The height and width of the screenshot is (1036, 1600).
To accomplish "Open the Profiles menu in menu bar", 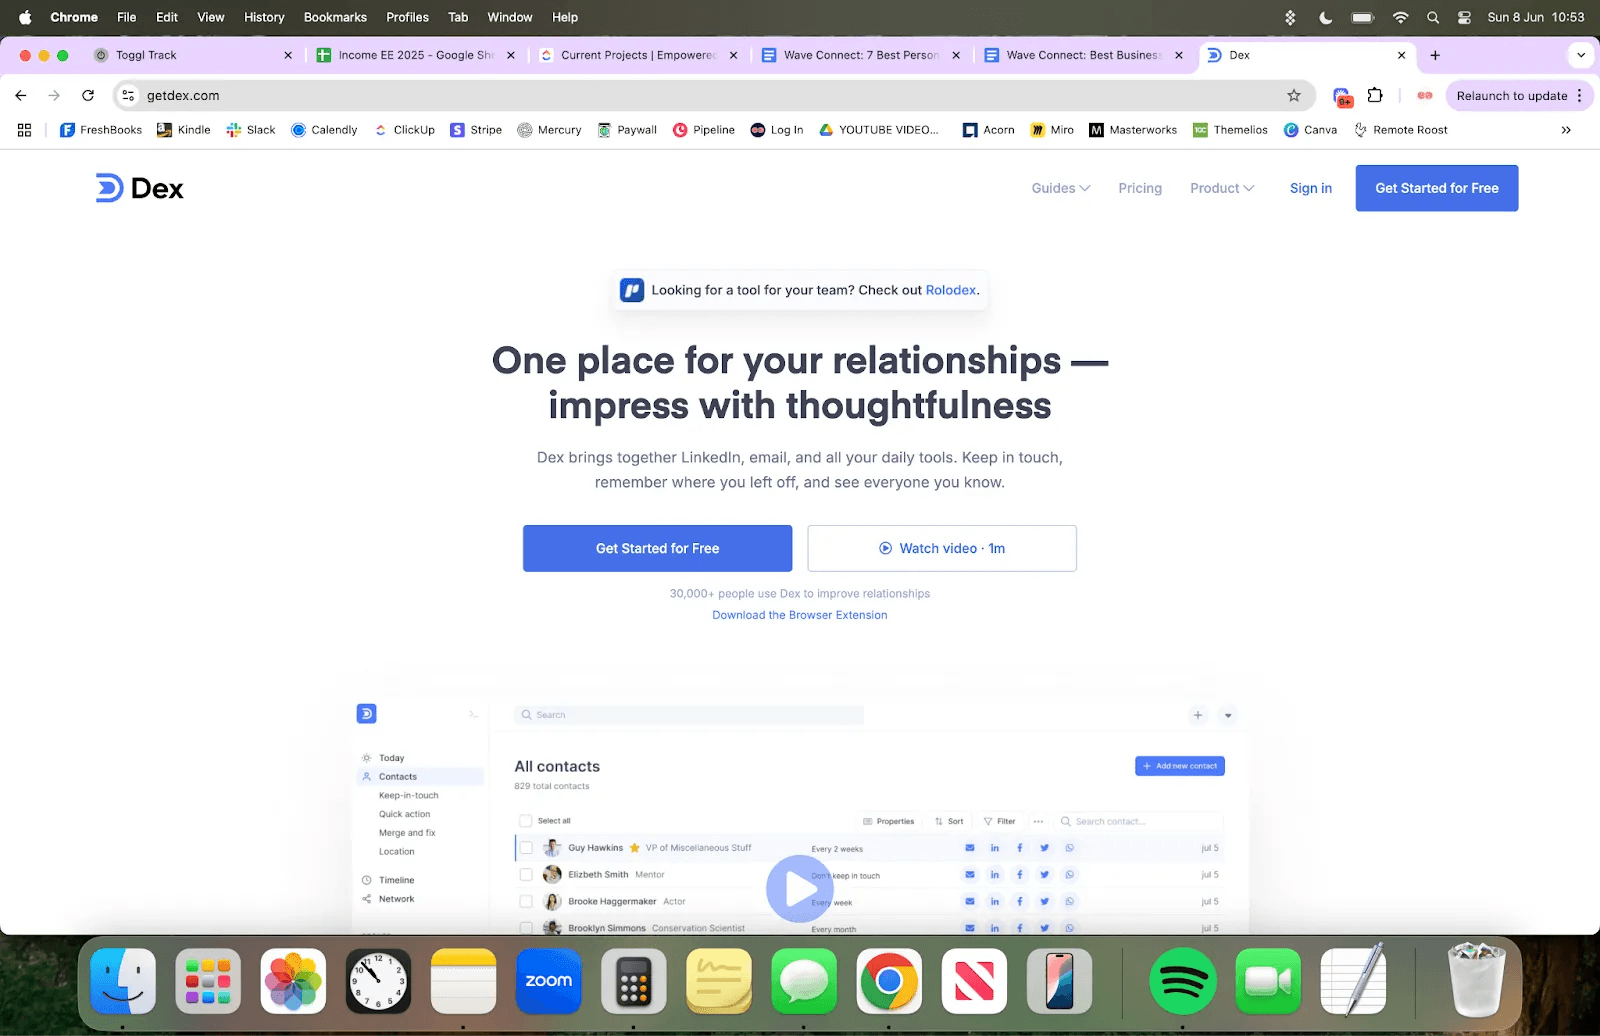I will 407,17.
